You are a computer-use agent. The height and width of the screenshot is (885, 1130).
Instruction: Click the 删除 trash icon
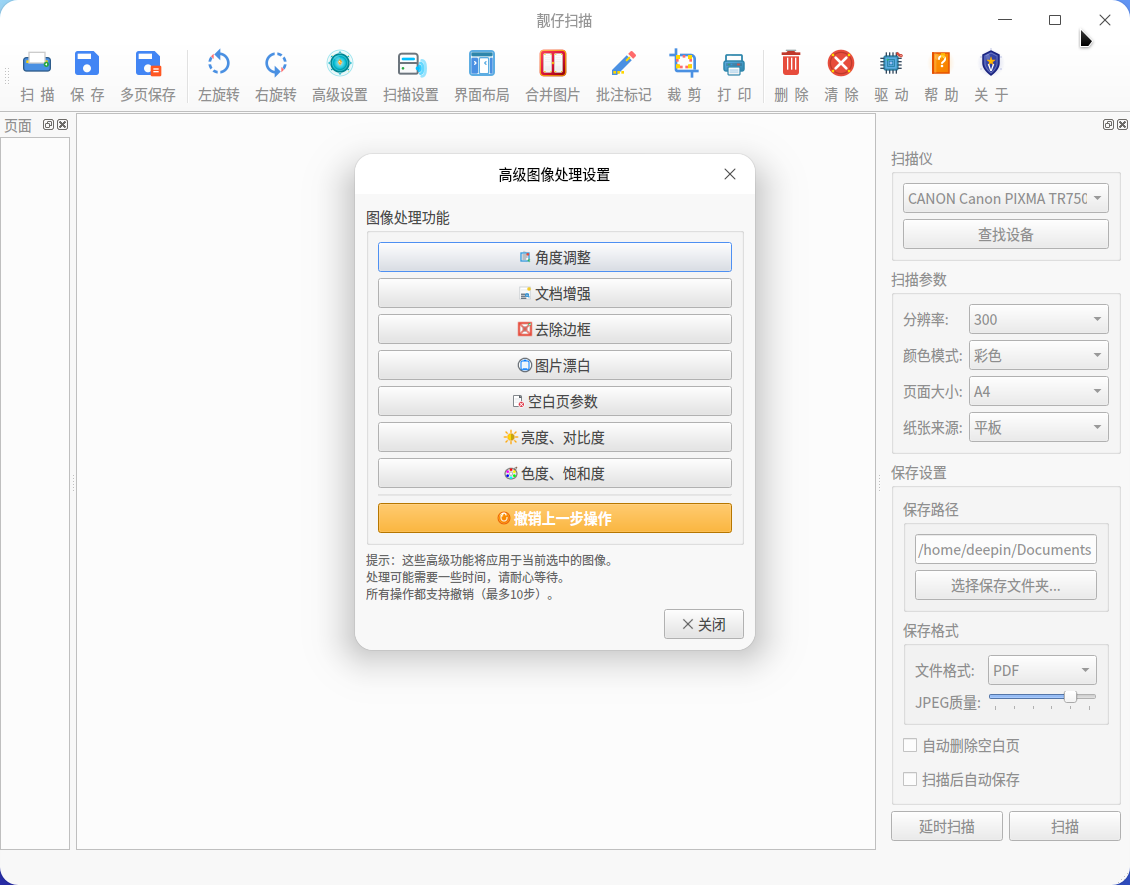click(791, 63)
